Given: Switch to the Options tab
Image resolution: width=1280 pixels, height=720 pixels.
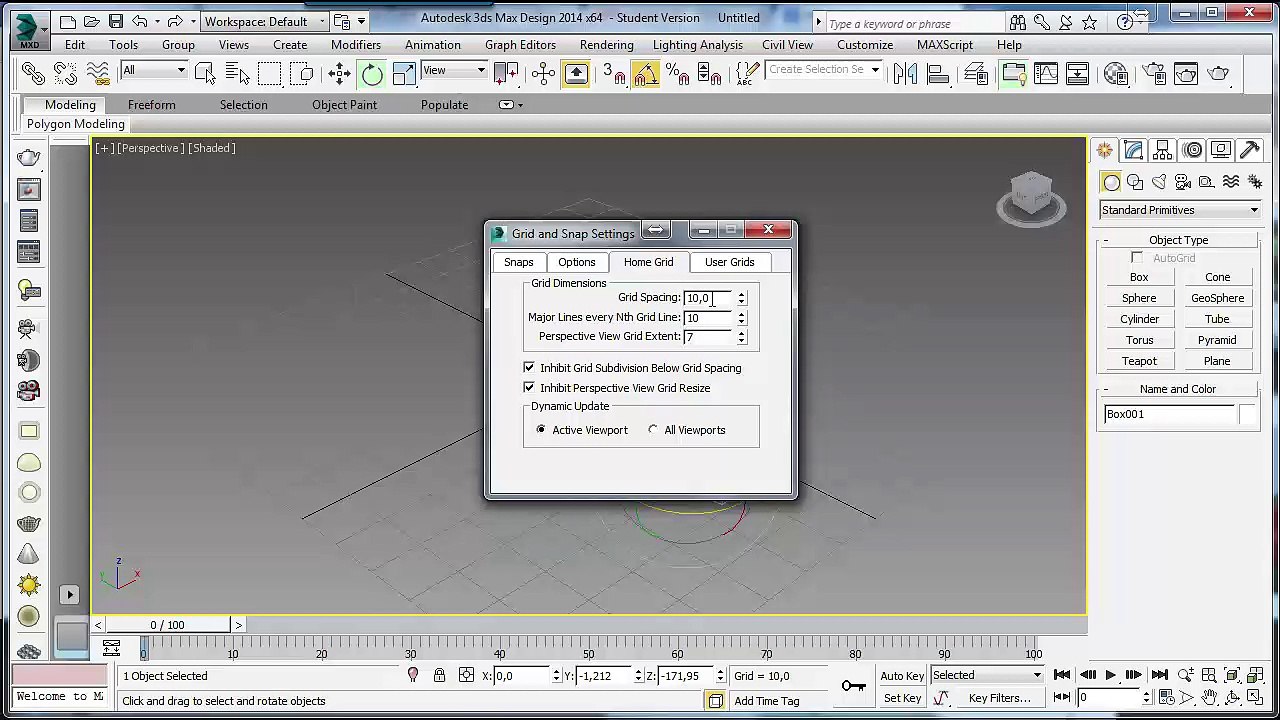Looking at the screenshot, I should tap(577, 262).
